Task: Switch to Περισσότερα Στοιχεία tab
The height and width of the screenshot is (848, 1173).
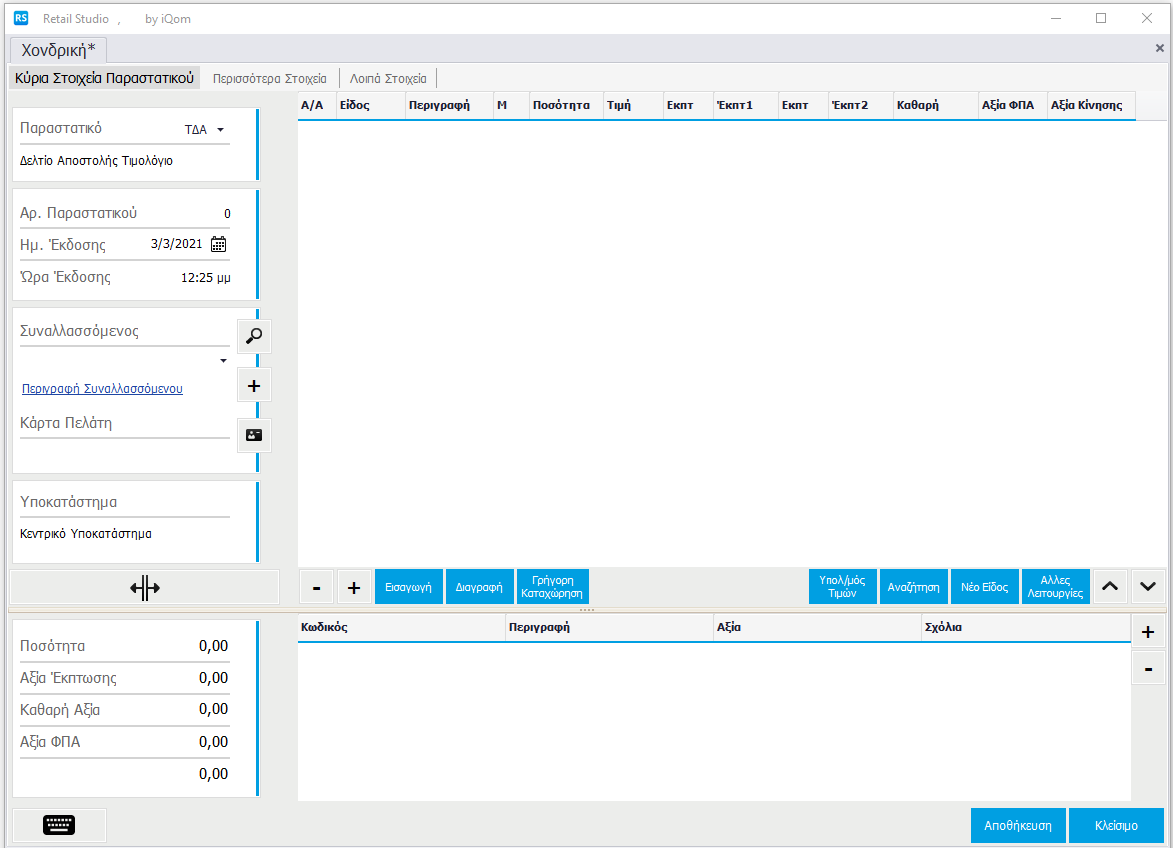Action: [269, 78]
